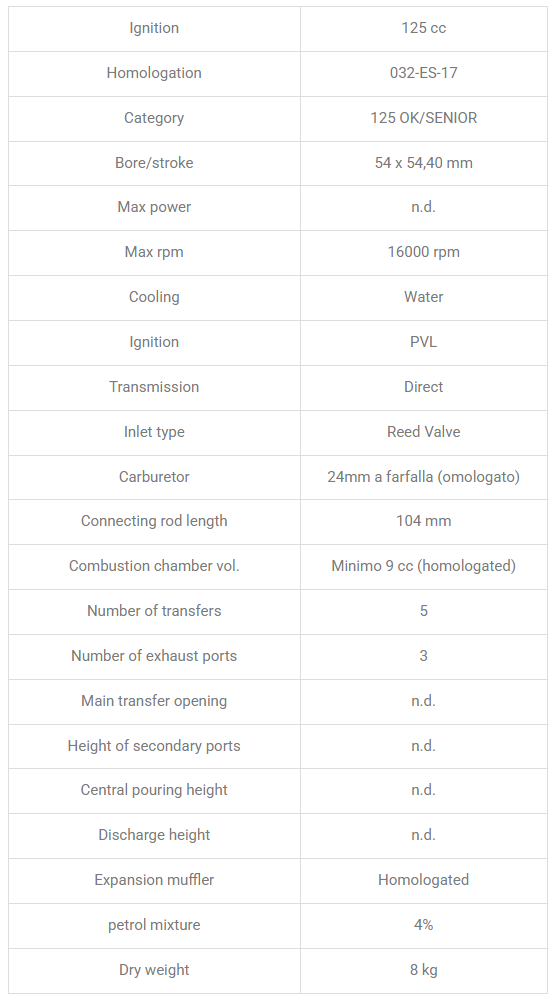Select the Reed Valve value
The image size is (554, 1001).
click(424, 432)
